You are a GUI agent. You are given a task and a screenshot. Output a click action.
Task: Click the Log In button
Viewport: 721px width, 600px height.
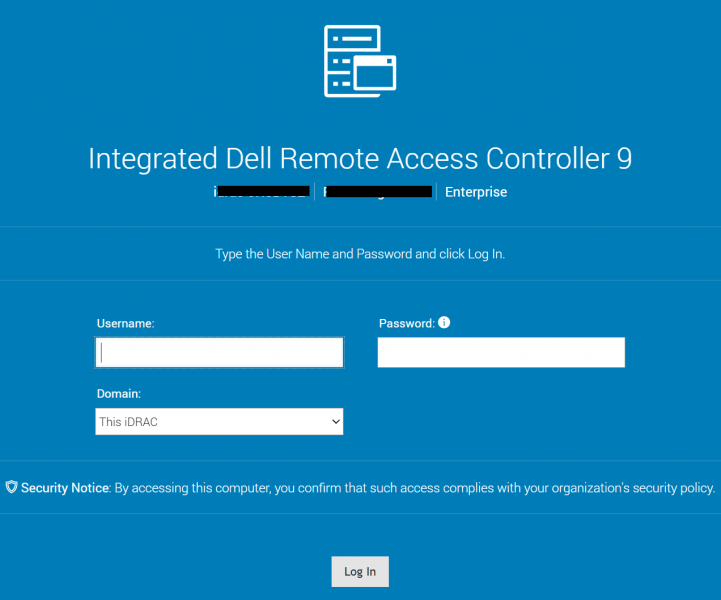360,571
